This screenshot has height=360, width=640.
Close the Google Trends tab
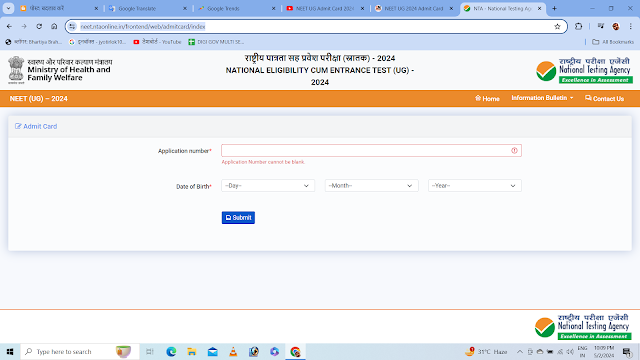(x=273, y=8)
